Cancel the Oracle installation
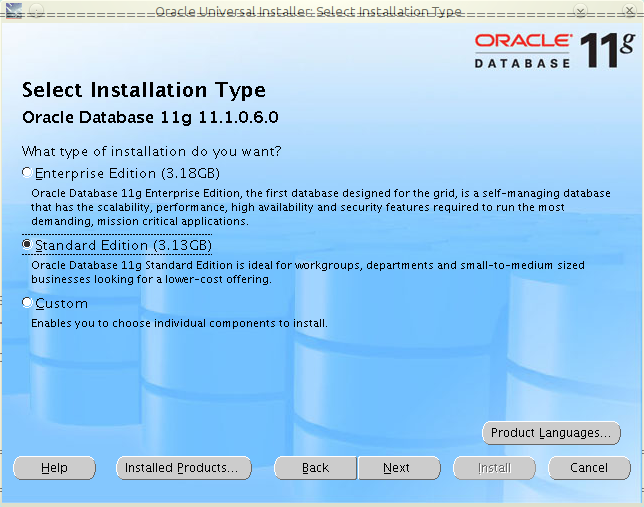The image size is (644, 507). (x=589, y=468)
